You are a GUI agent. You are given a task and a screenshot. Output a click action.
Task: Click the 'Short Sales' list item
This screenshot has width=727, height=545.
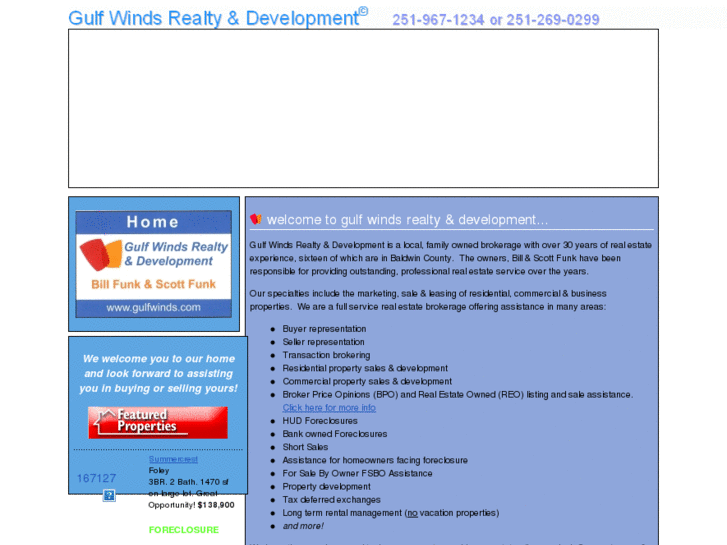click(x=305, y=447)
